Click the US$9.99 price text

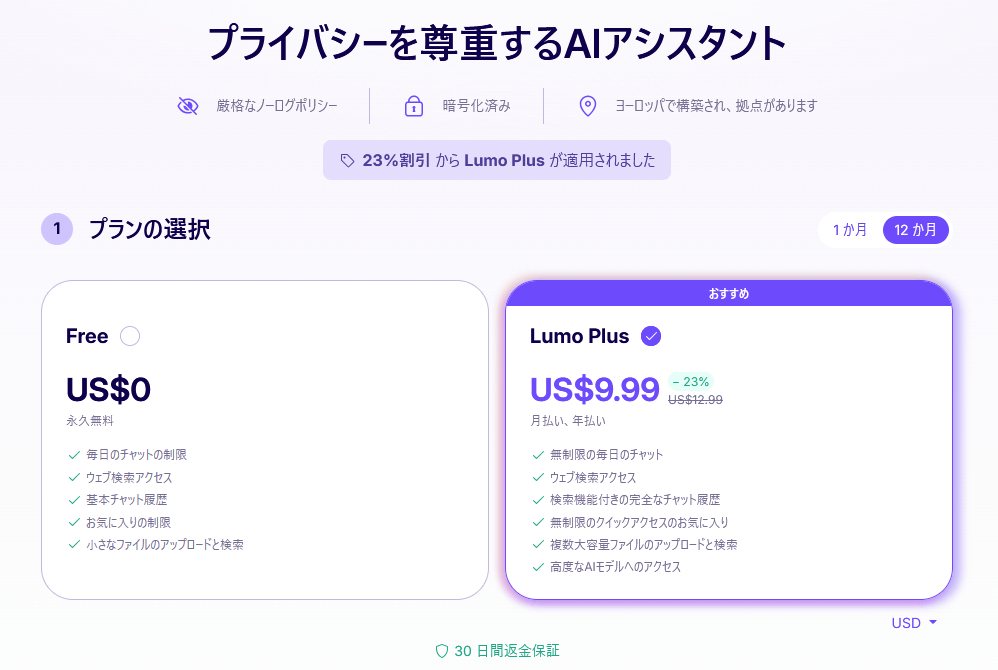point(594,389)
